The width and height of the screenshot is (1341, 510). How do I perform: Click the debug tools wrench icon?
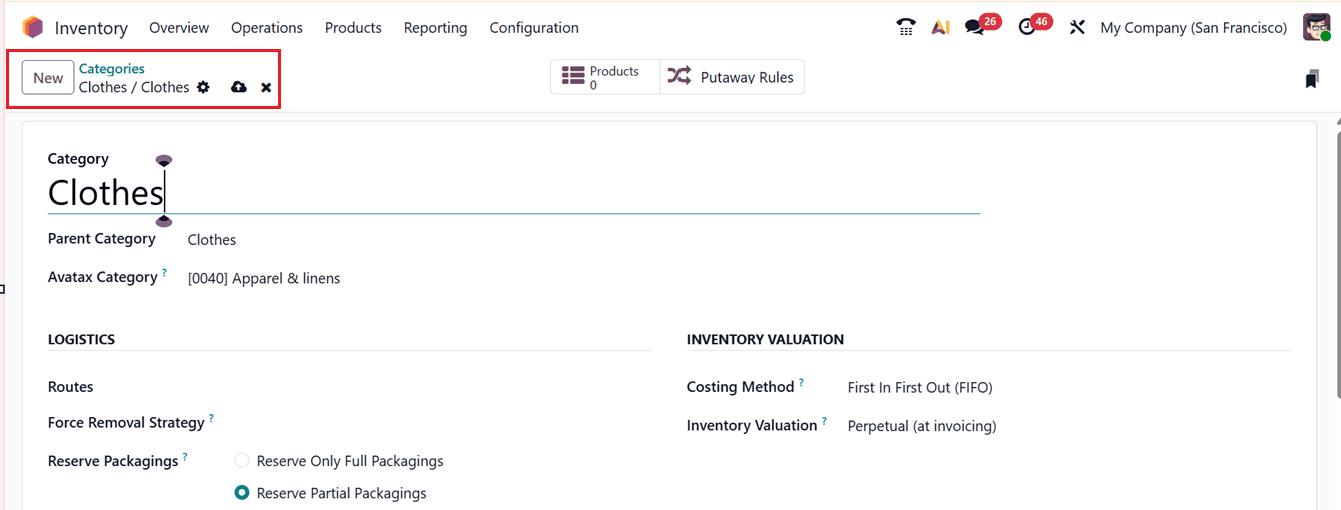tap(1077, 27)
